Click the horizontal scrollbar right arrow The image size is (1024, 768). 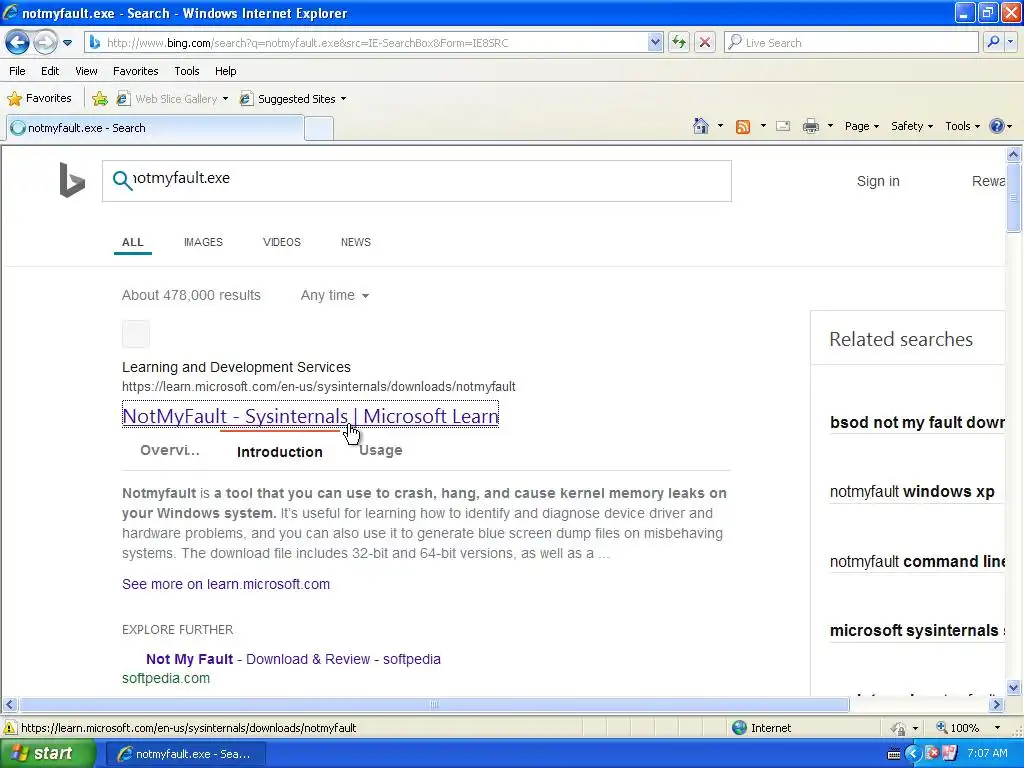pos(997,705)
